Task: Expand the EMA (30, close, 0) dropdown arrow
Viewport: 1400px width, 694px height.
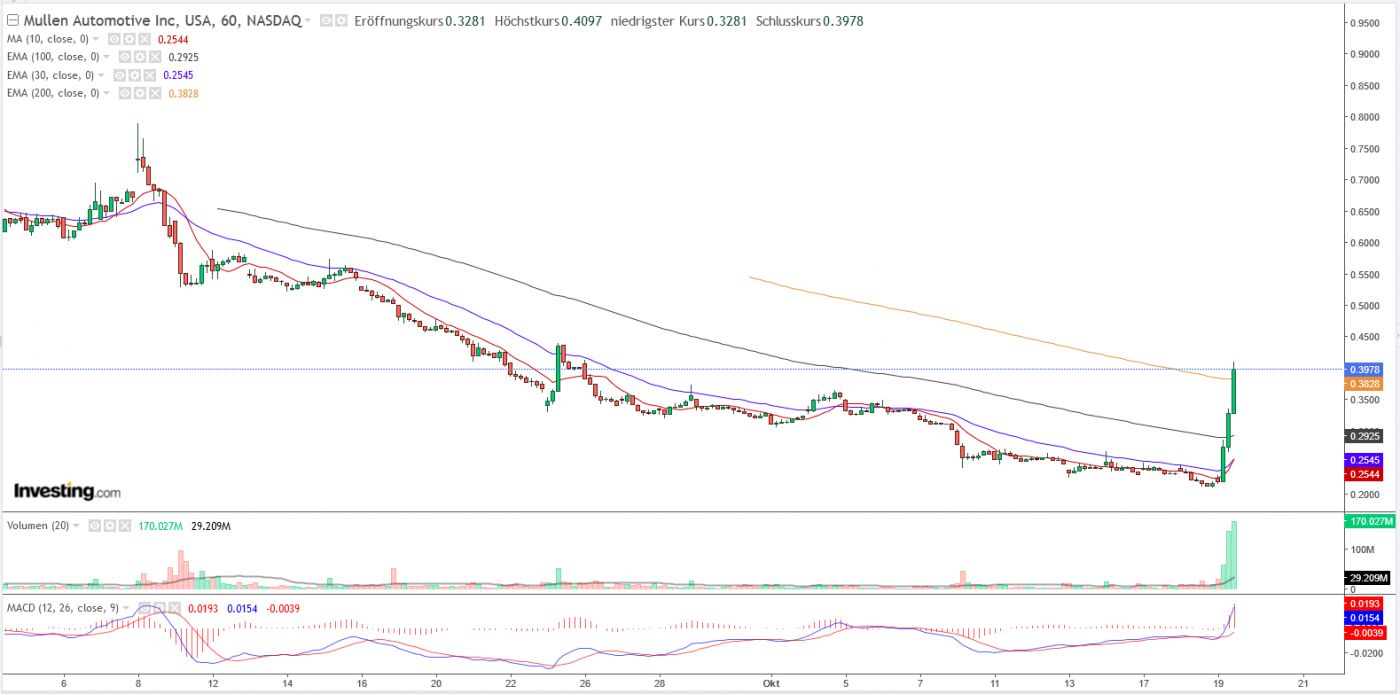Action: (101, 75)
